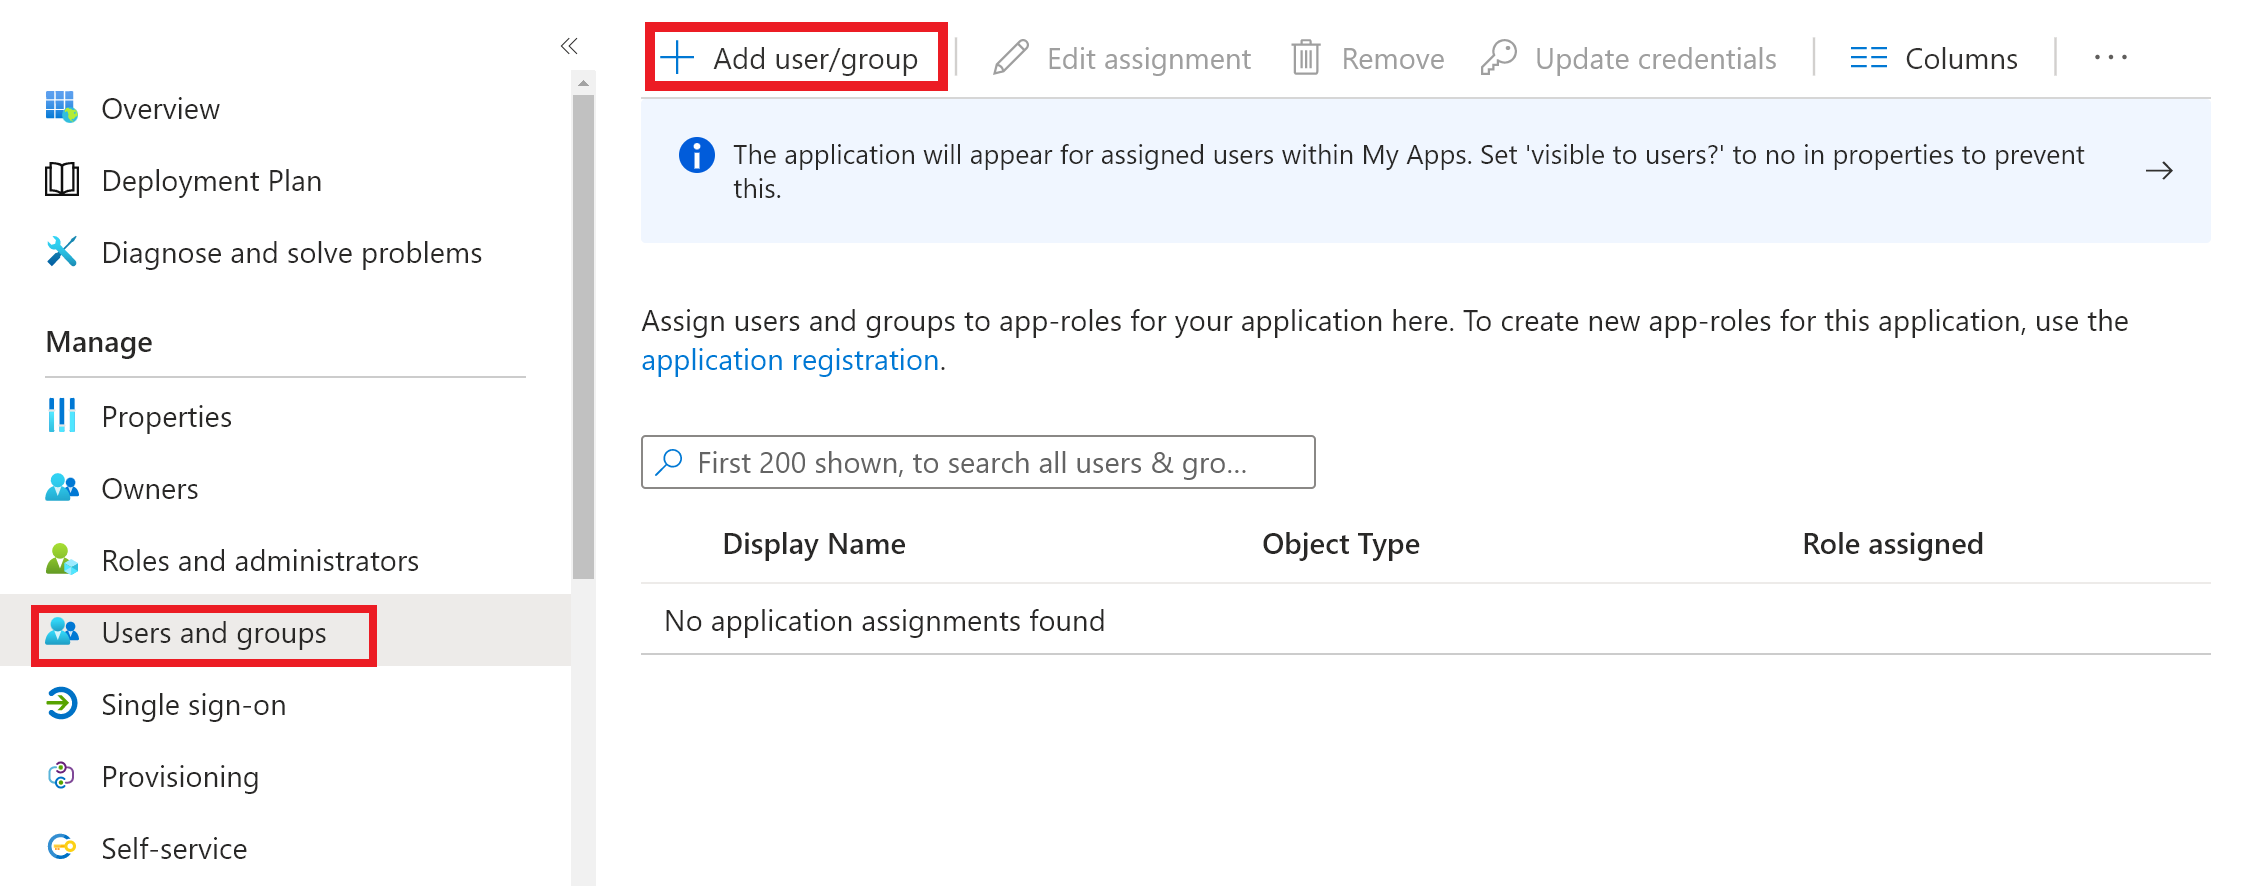Open the banner arrow for more details

pos(2159,171)
